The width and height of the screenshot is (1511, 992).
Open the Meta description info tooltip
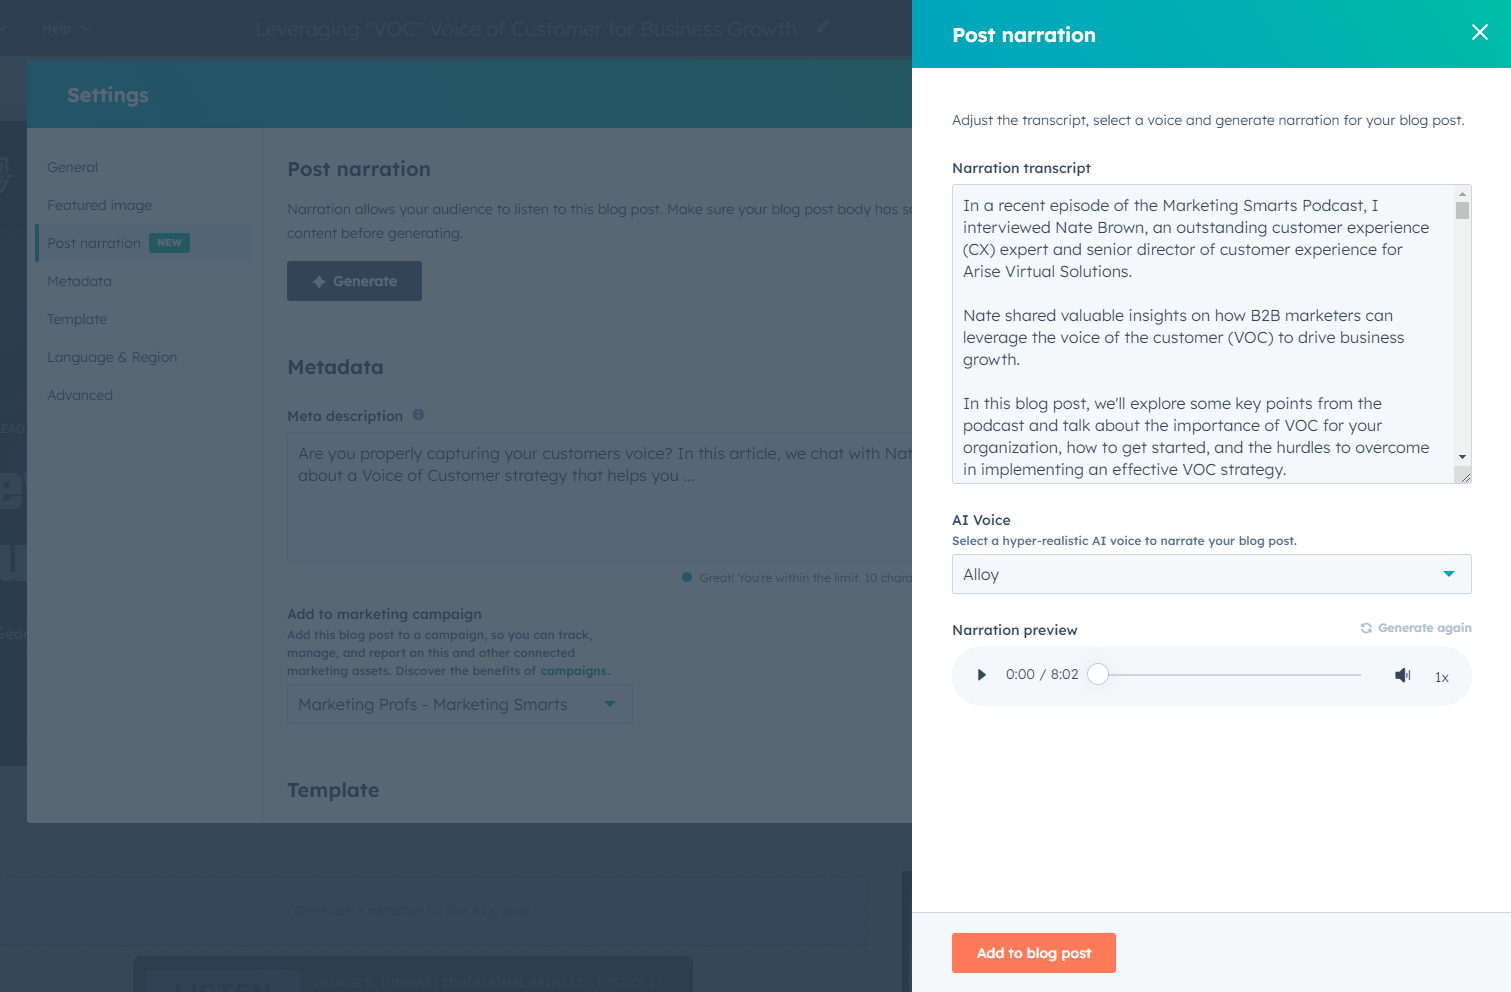pyautogui.click(x=418, y=414)
